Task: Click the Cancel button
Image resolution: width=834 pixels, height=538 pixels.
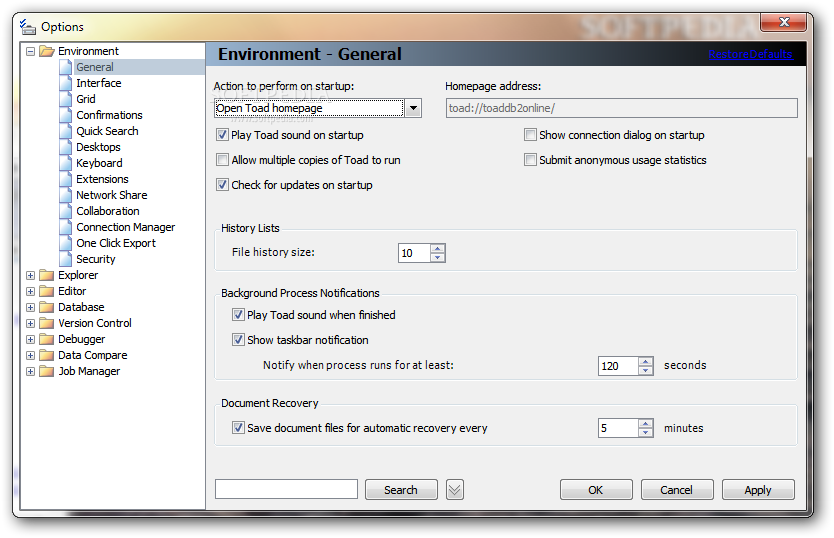Action: point(677,490)
